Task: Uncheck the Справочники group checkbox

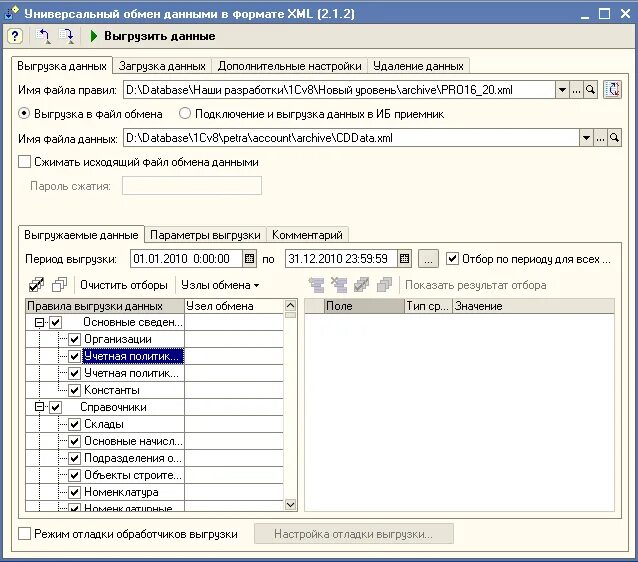Action: point(56,407)
